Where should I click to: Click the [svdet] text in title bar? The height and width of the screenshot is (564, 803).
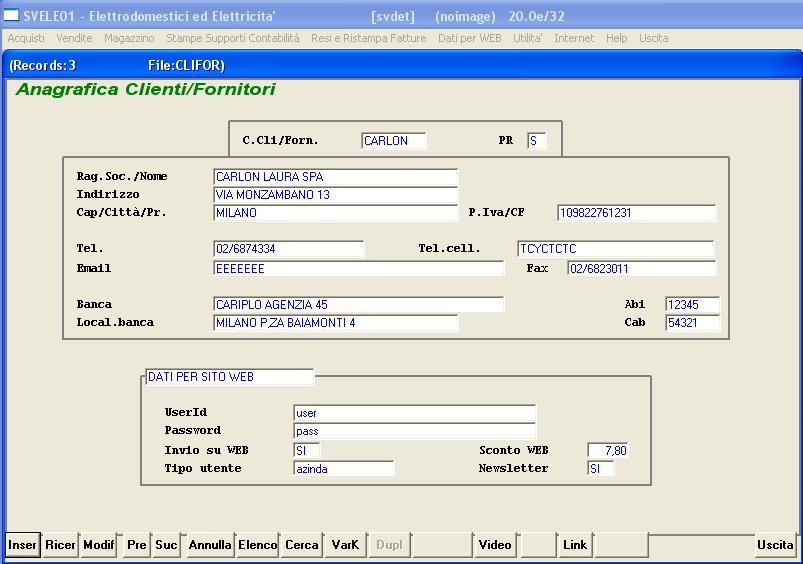click(x=393, y=16)
